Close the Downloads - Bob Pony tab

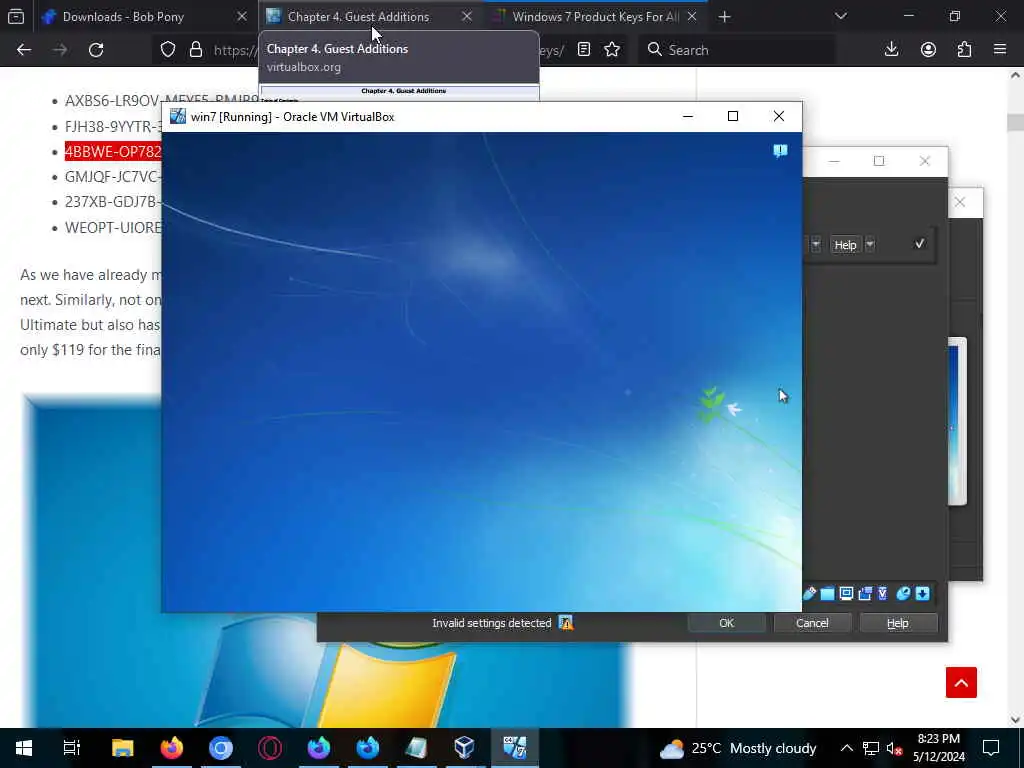(242, 17)
